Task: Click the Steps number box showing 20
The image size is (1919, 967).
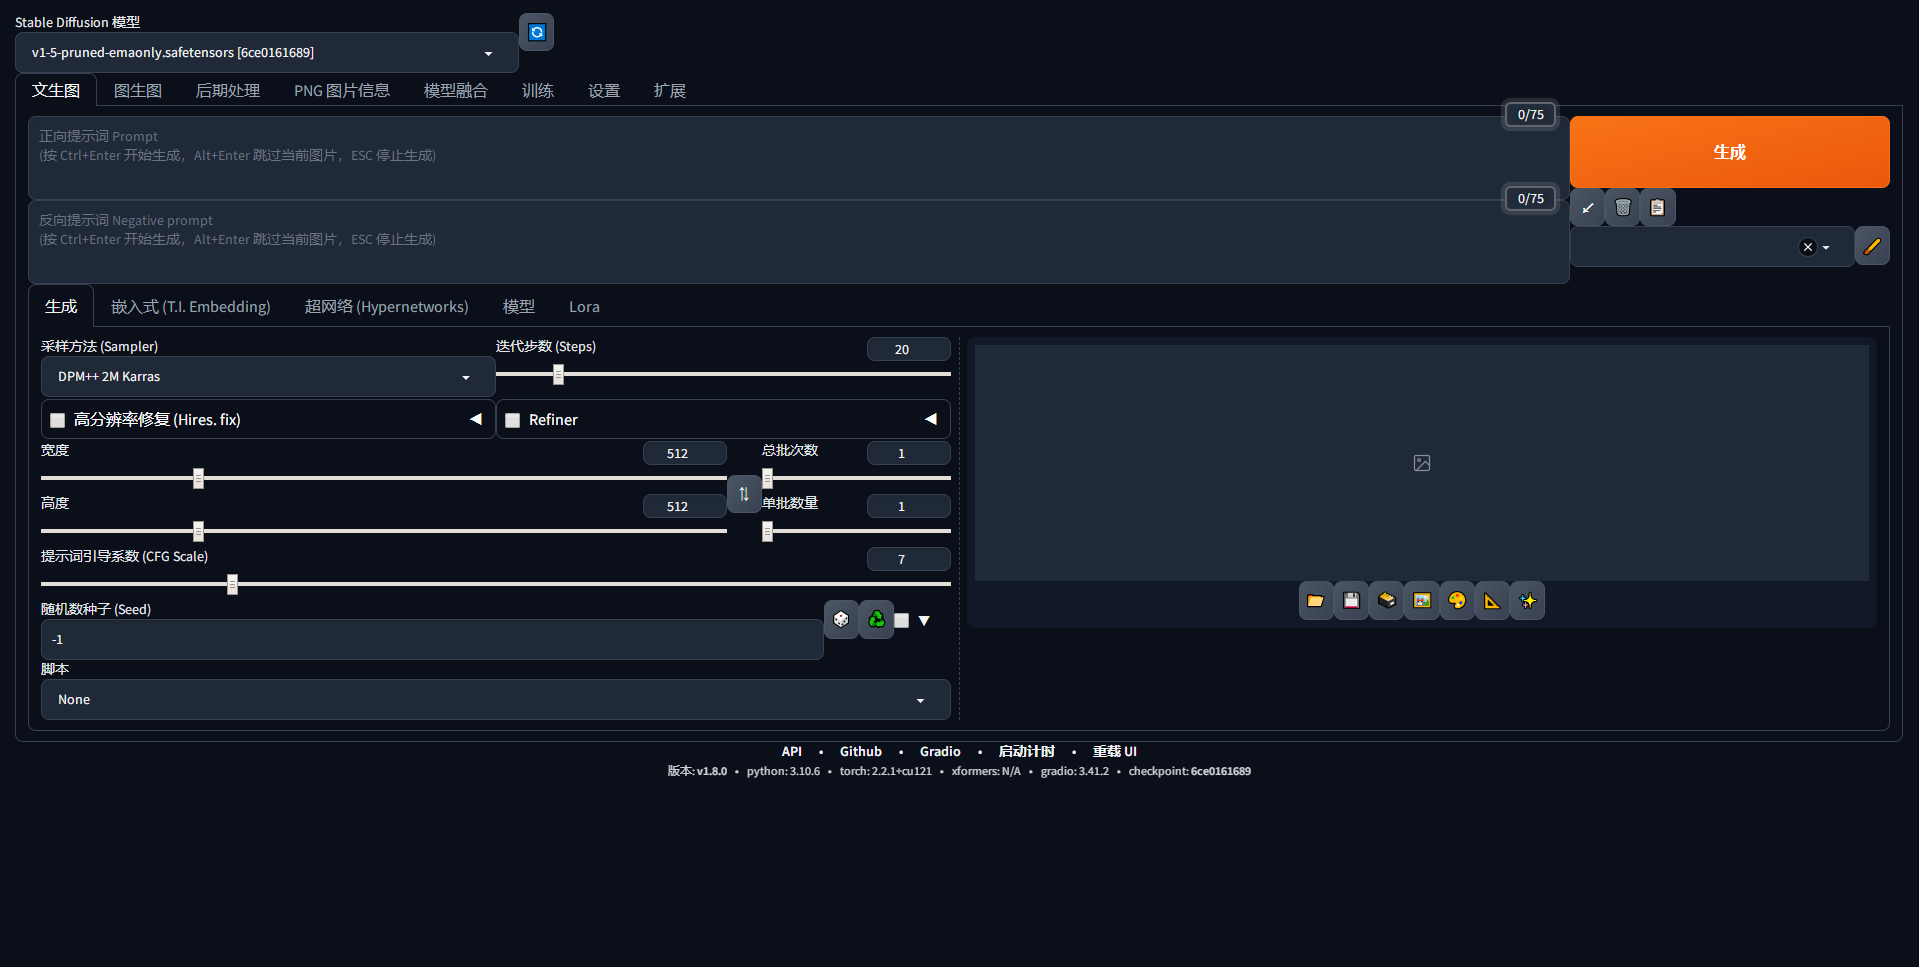Action: pyautogui.click(x=909, y=349)
